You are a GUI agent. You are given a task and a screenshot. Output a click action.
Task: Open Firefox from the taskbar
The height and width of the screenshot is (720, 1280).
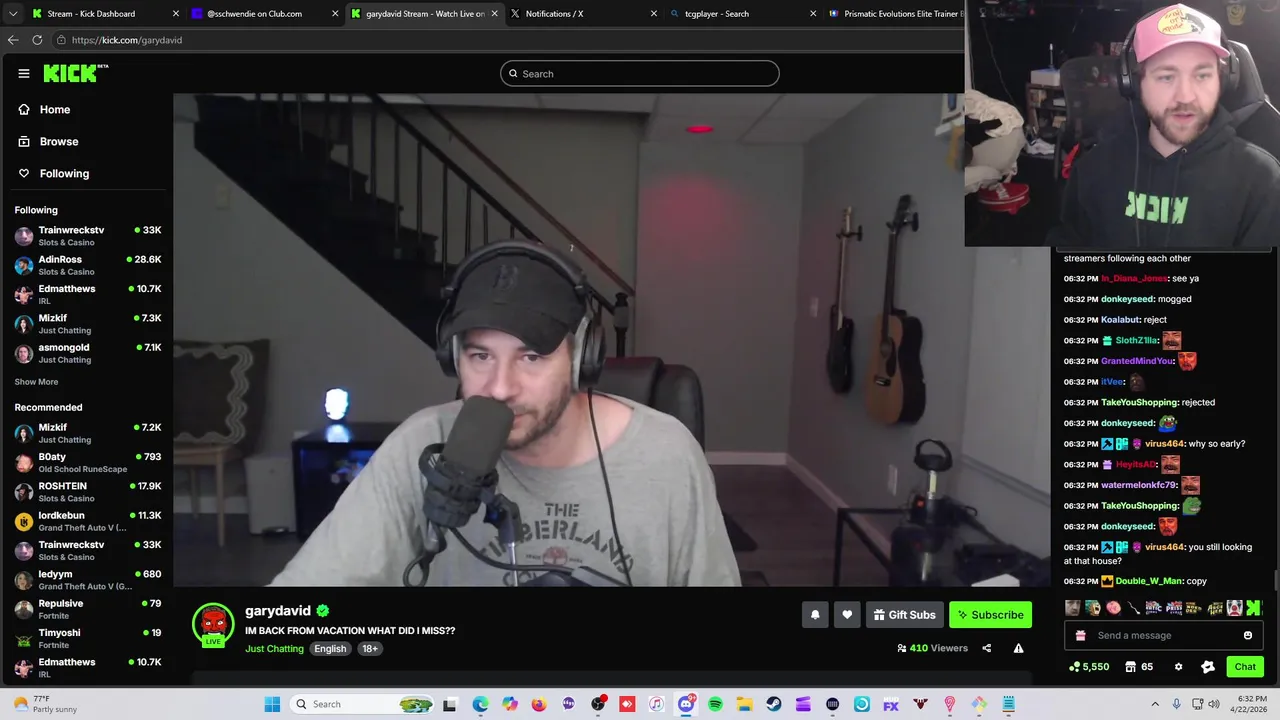click(539, 704)
